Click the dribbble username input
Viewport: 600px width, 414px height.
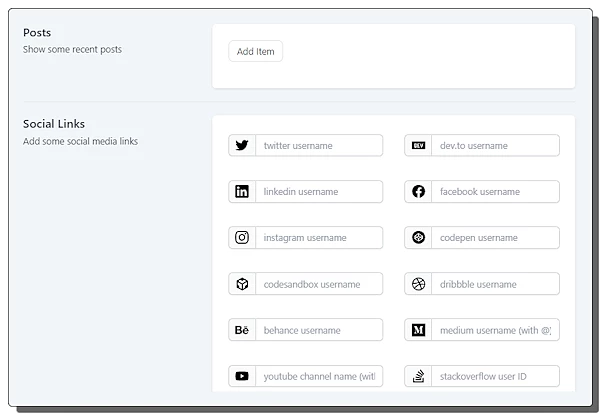coord(495,284)
